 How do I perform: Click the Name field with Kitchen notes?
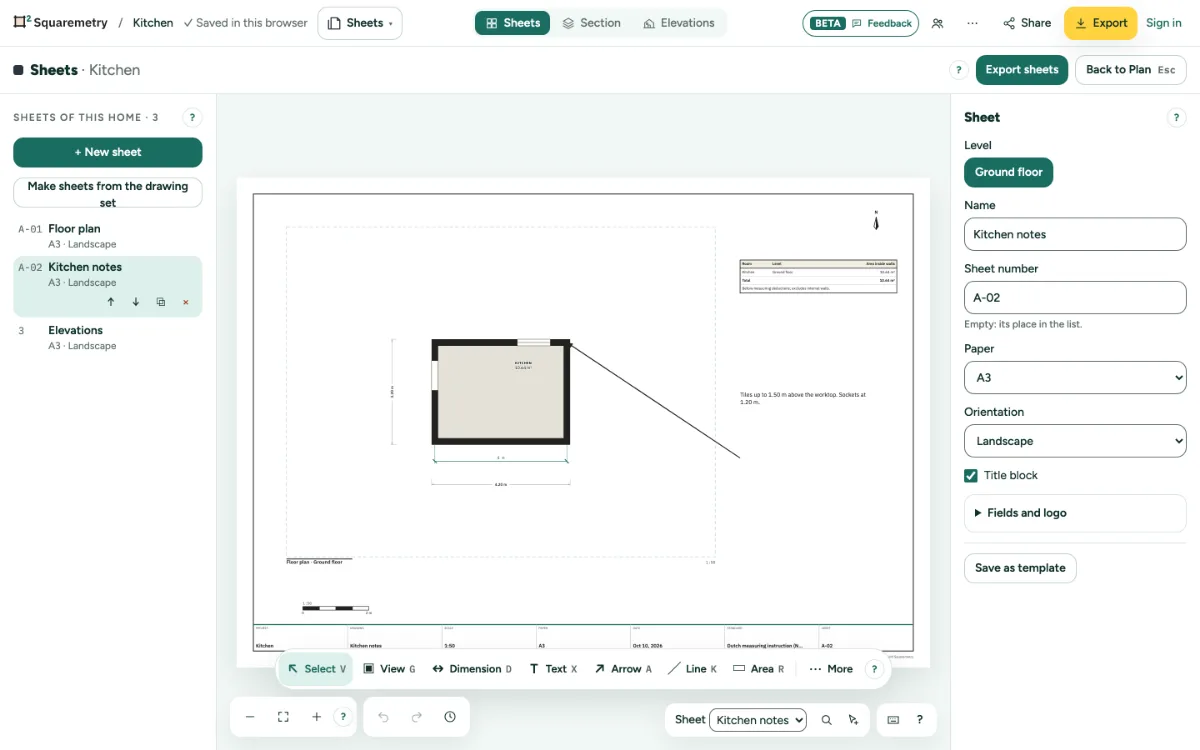pos(1075,234)
